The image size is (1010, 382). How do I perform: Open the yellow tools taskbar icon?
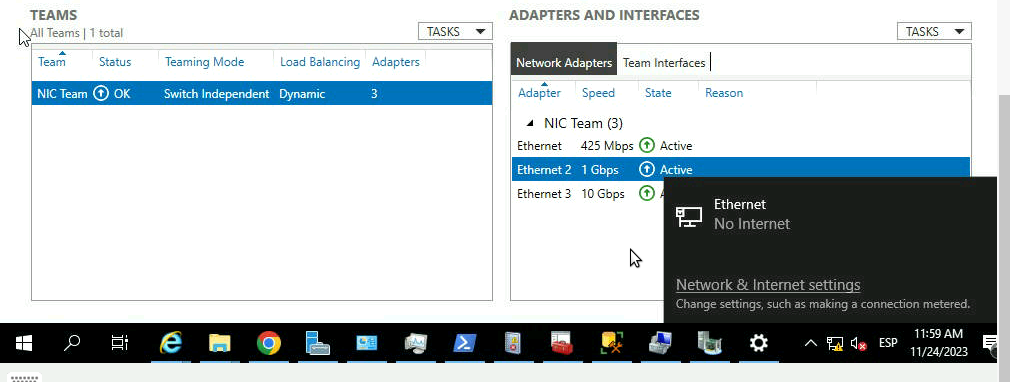click(611, 343)
